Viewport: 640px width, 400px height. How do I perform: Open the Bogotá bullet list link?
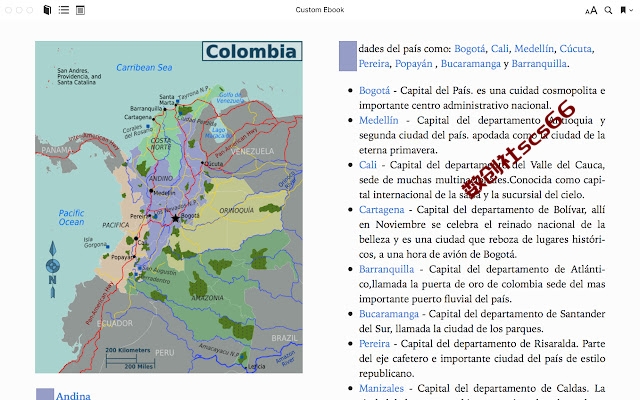374,91
